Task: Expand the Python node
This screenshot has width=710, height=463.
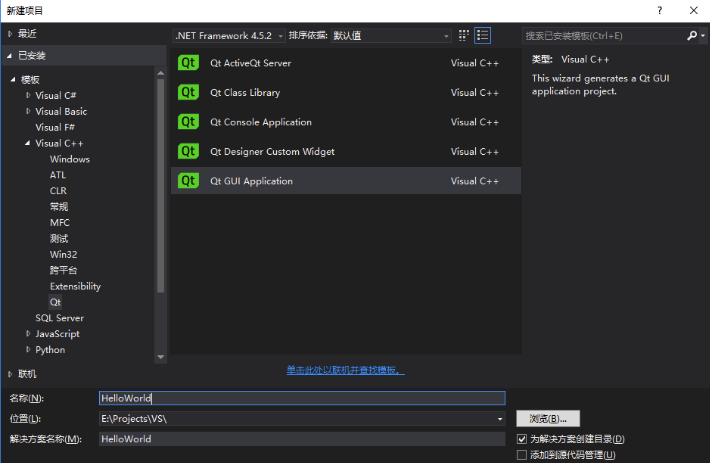Action: (28, 349)
